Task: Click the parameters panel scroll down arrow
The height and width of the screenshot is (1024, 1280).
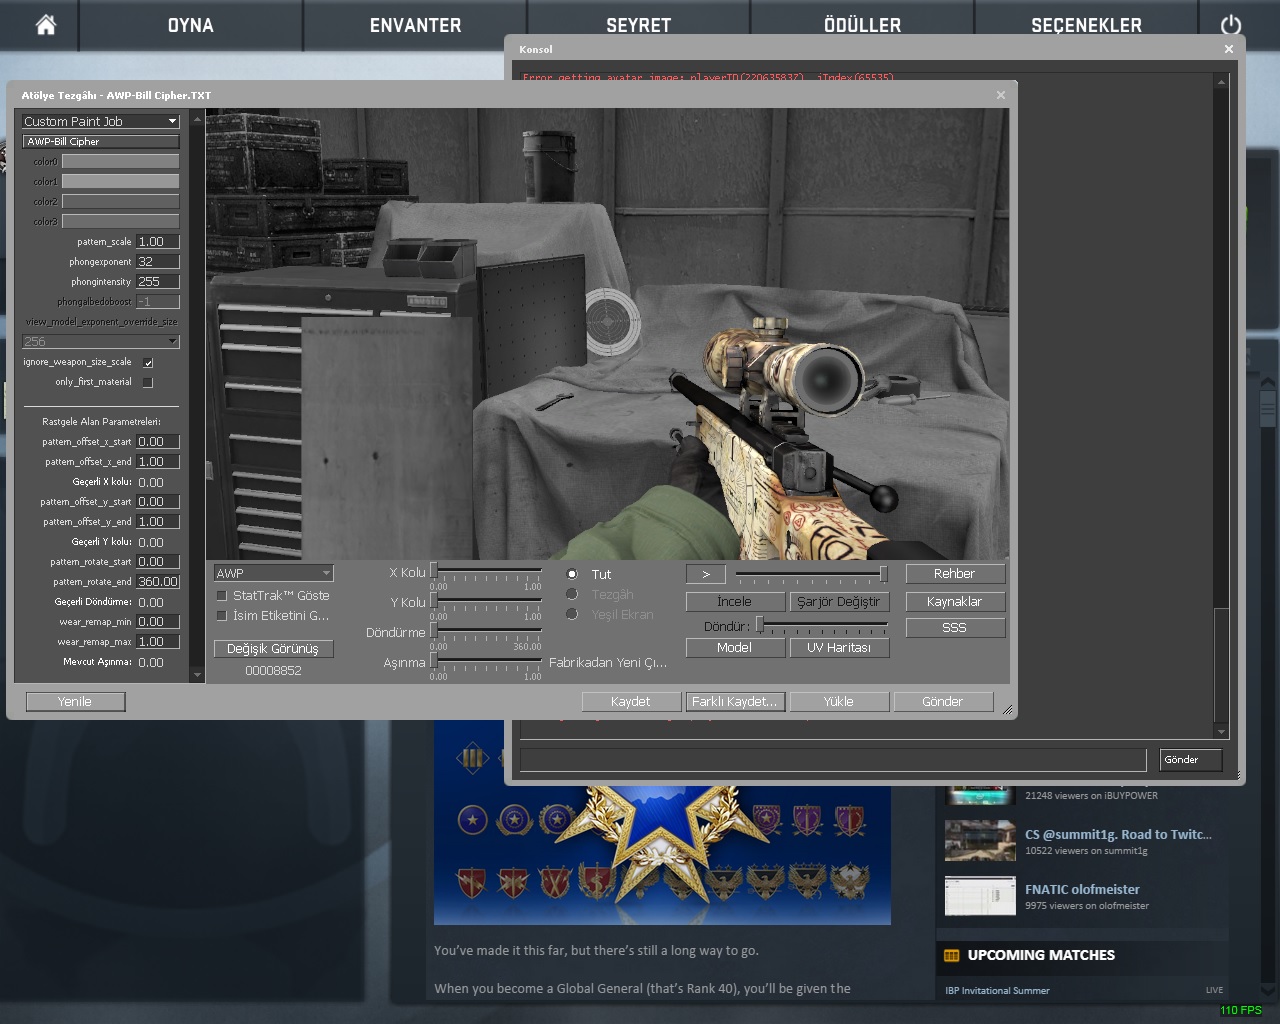Action: point(197,675)
